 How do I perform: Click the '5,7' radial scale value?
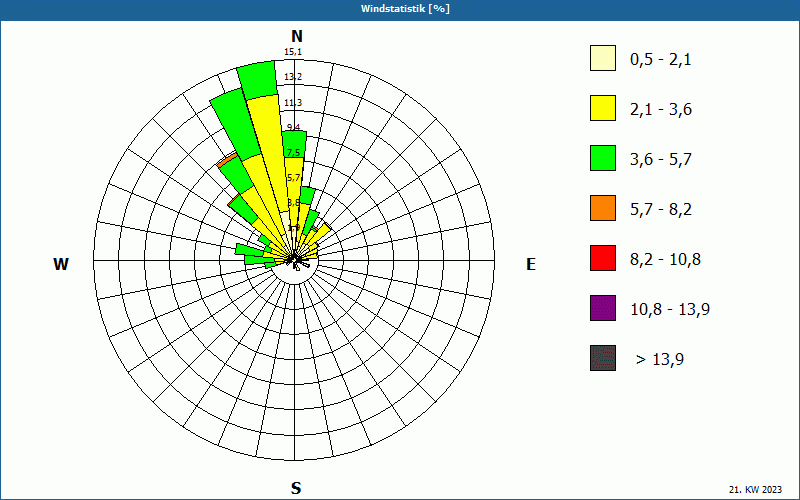point(294,178)
